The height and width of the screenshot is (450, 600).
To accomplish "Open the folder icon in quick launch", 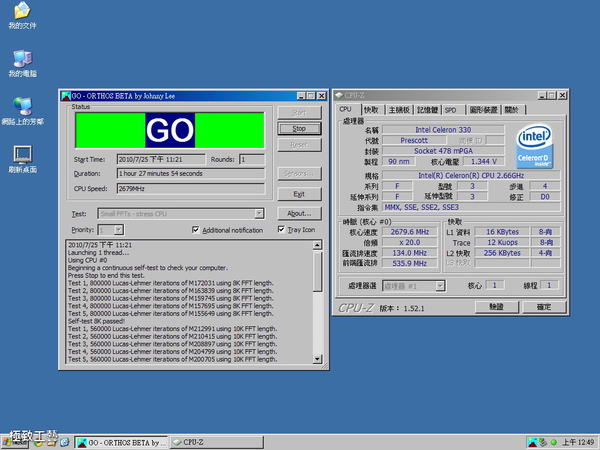I will (x=52, y=443).
